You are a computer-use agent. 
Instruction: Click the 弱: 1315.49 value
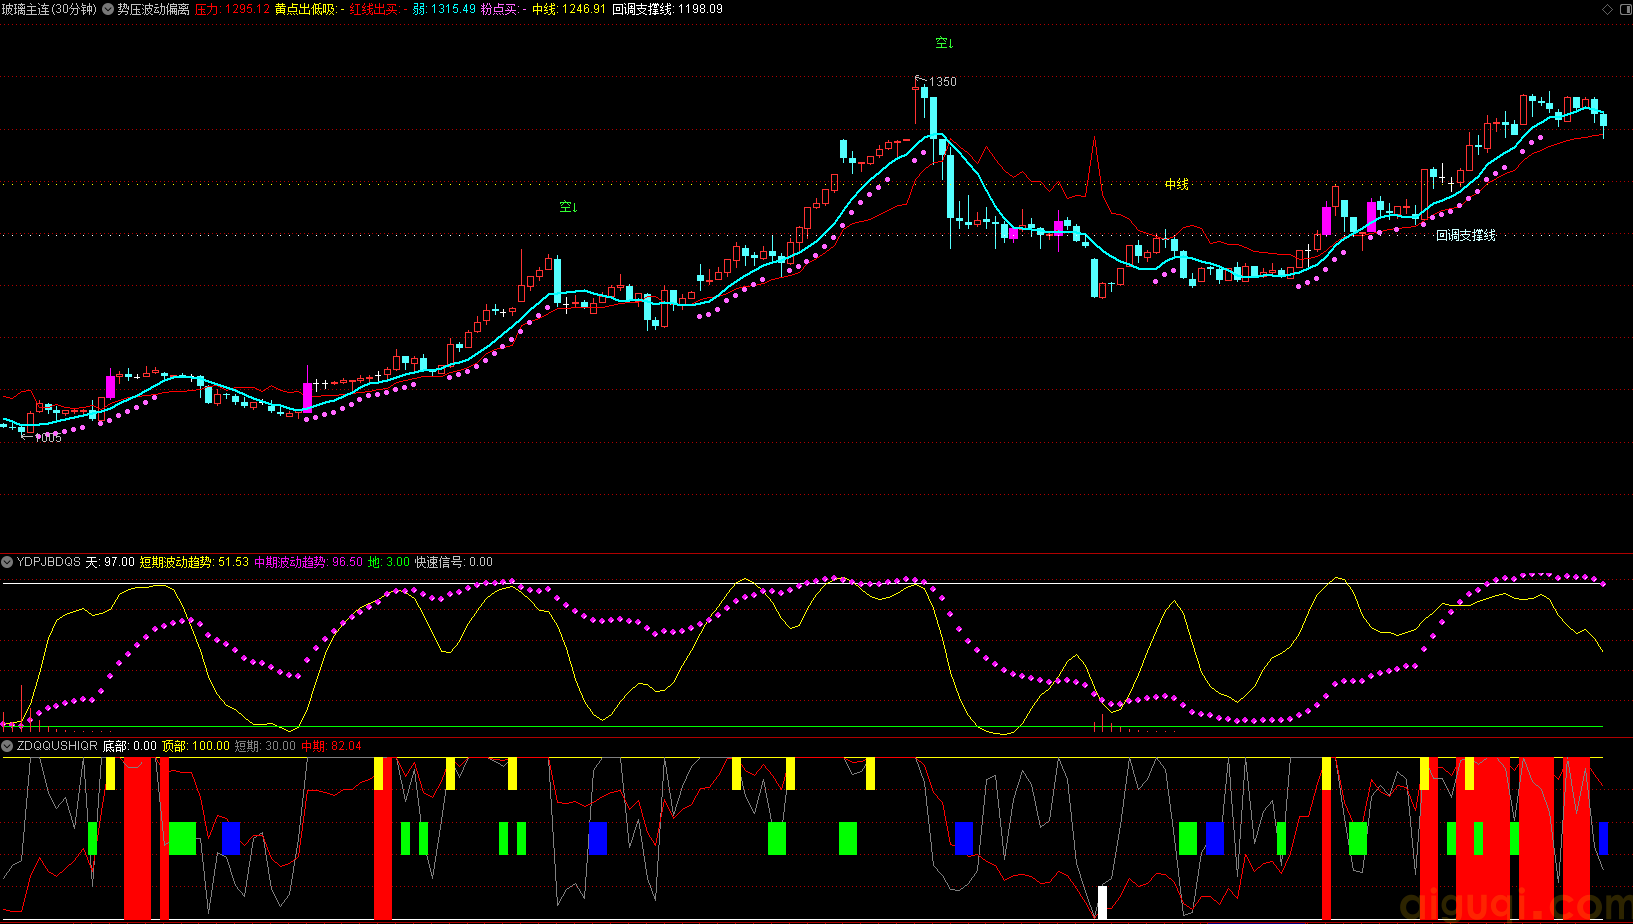click(x=444, y=9)
